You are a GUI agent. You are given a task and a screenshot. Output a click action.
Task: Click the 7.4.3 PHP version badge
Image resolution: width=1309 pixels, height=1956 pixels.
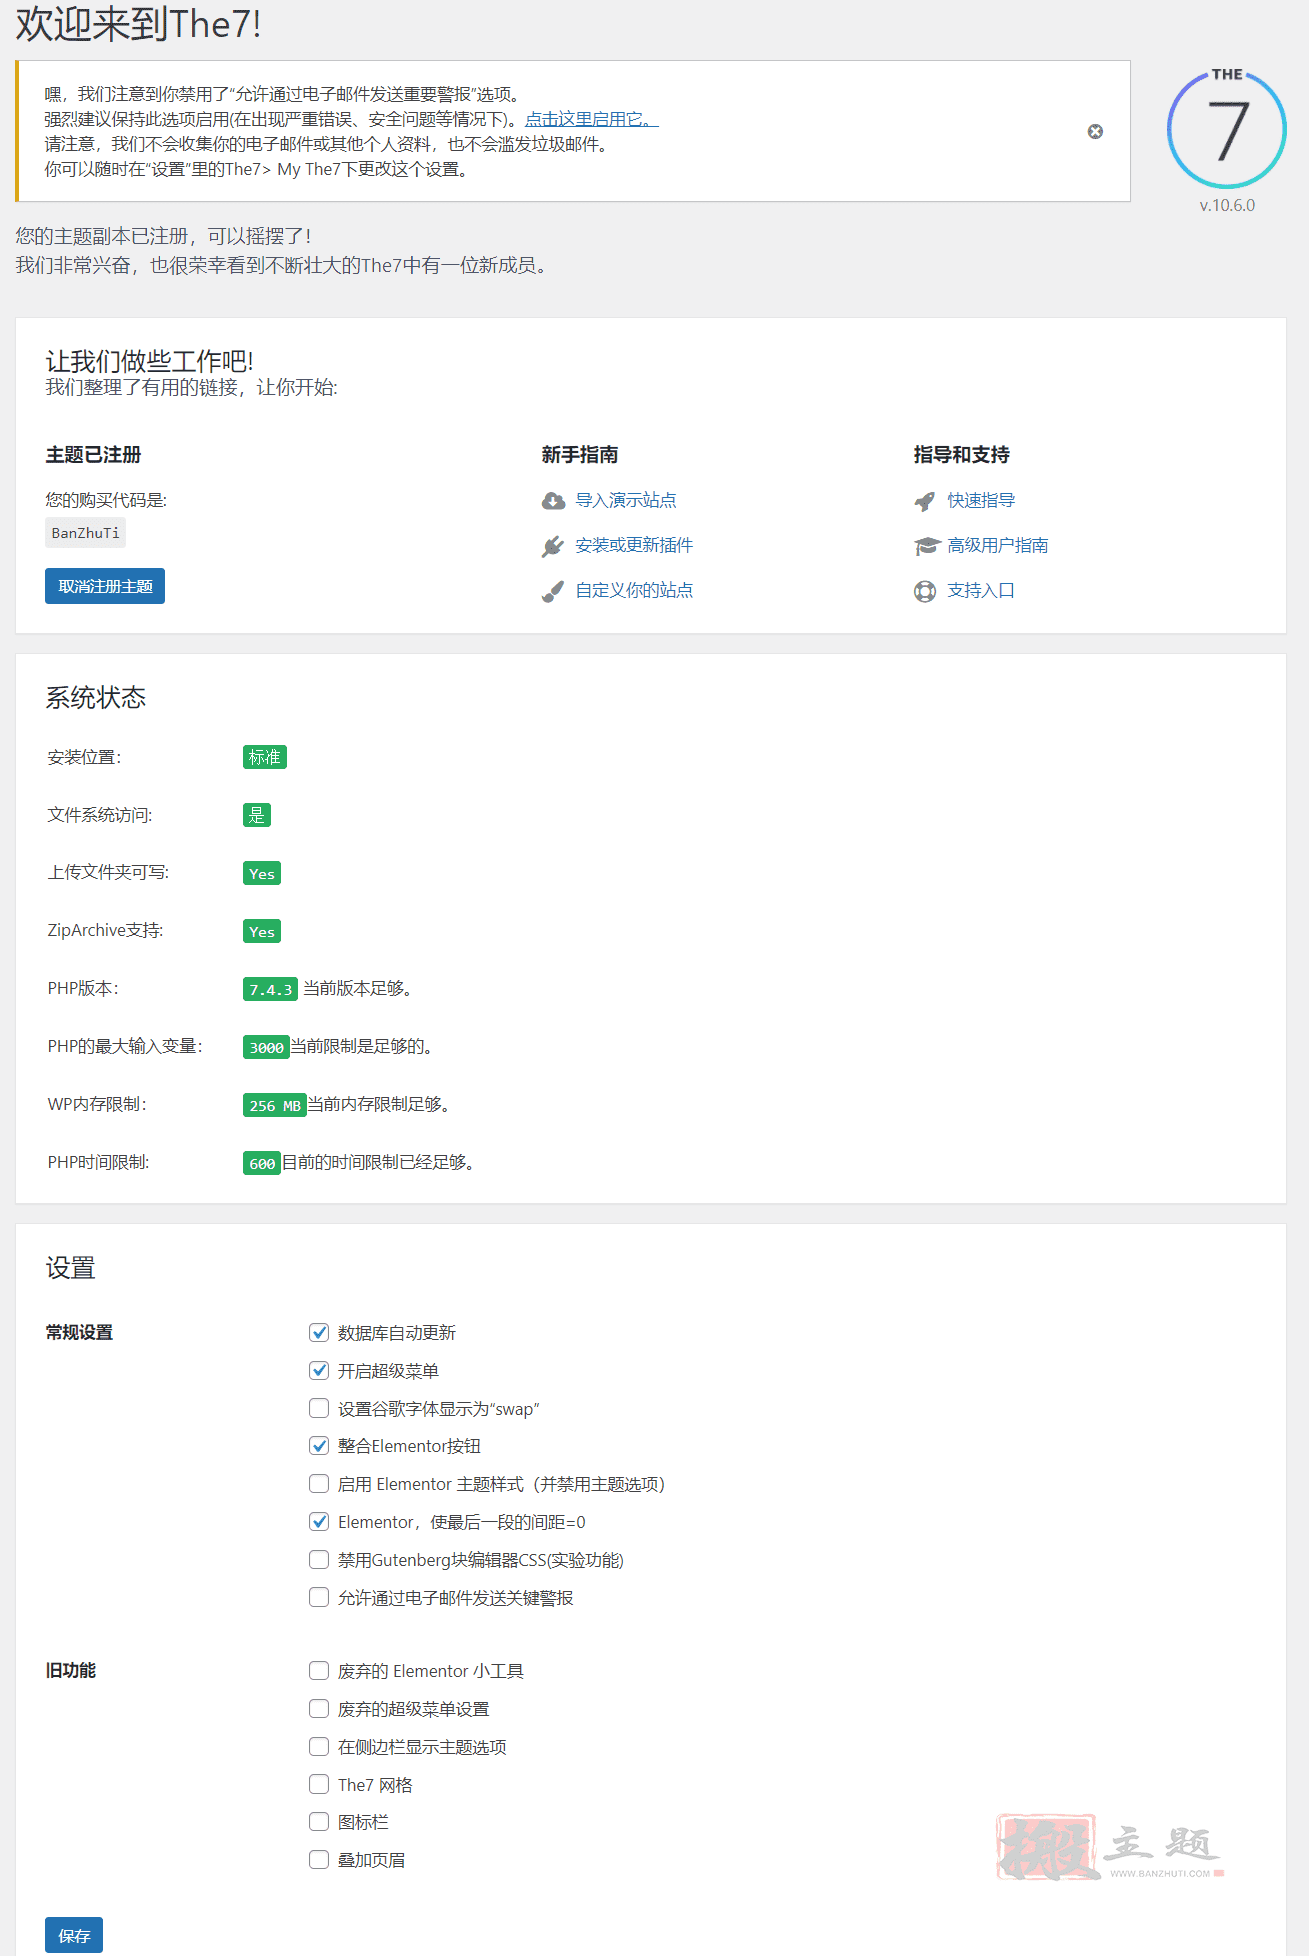point(270,989)
